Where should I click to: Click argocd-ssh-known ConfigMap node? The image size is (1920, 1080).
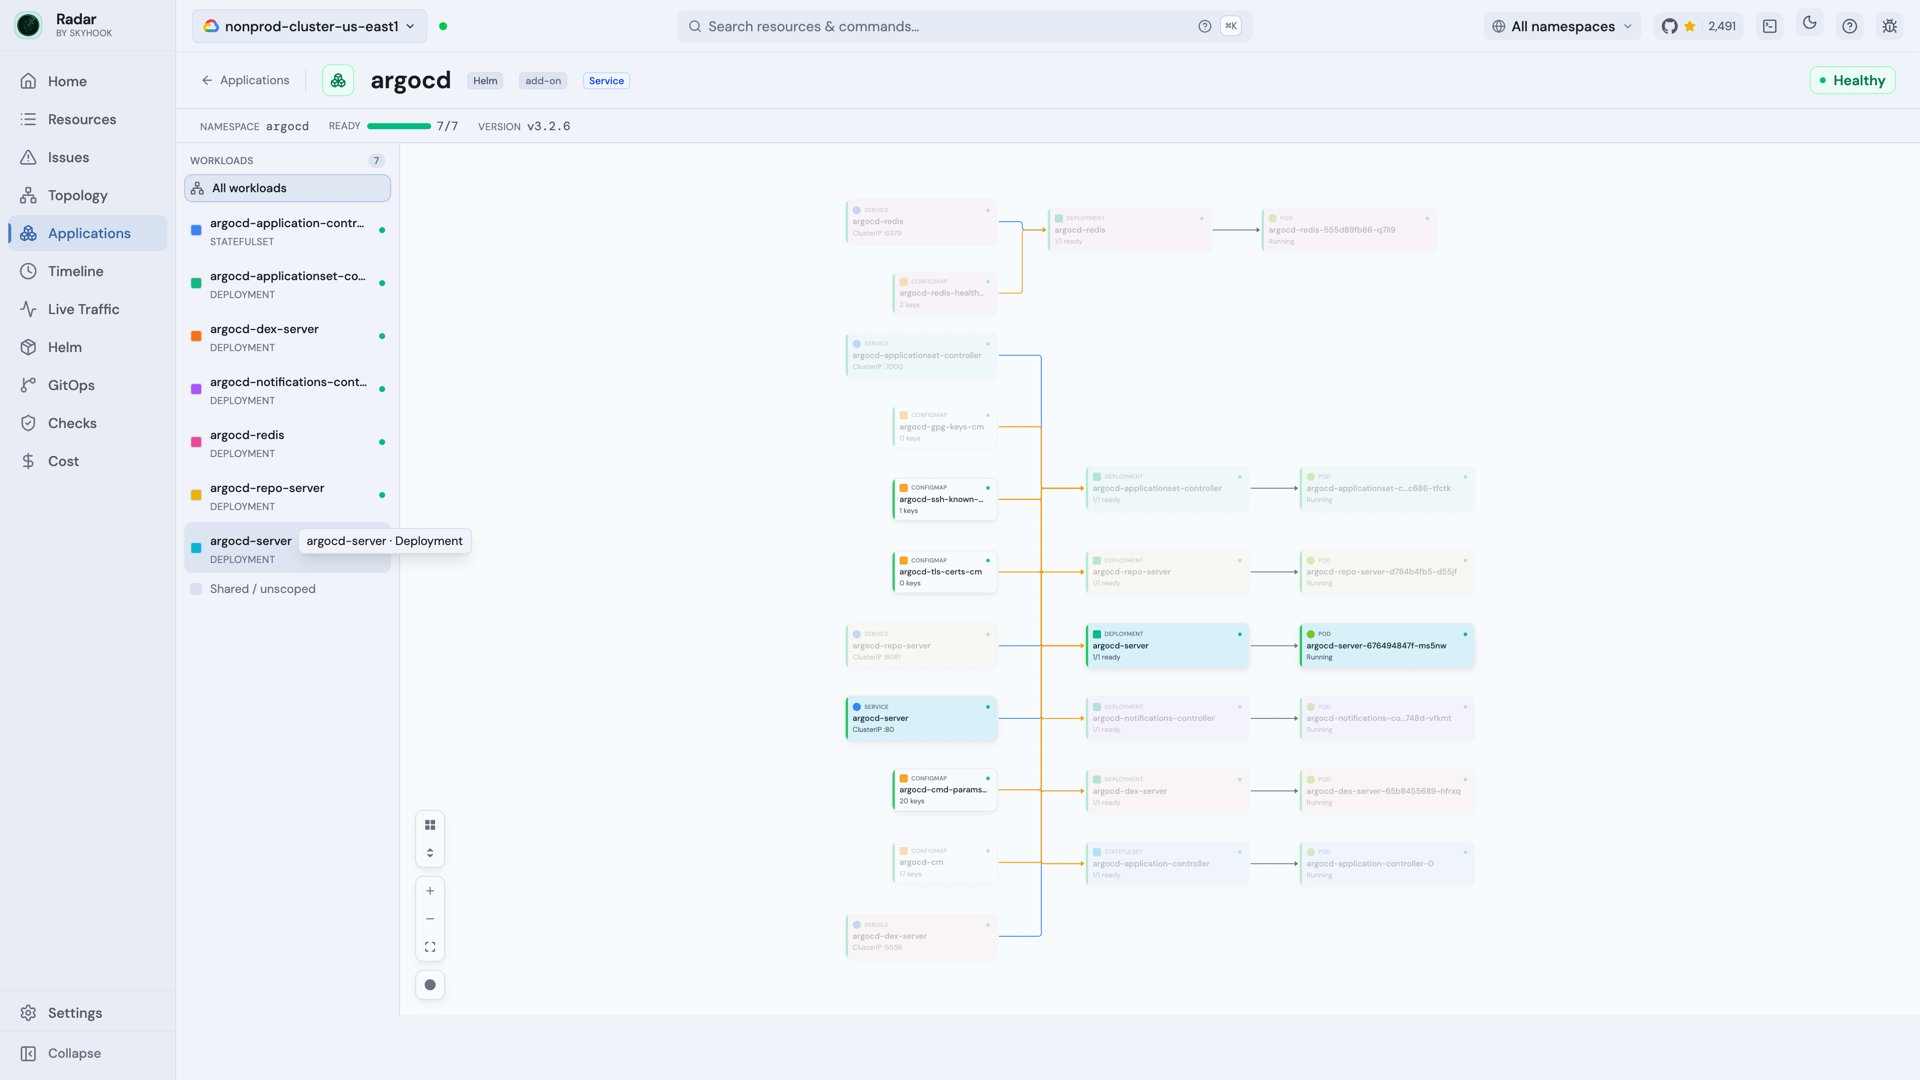pos(944,499)
